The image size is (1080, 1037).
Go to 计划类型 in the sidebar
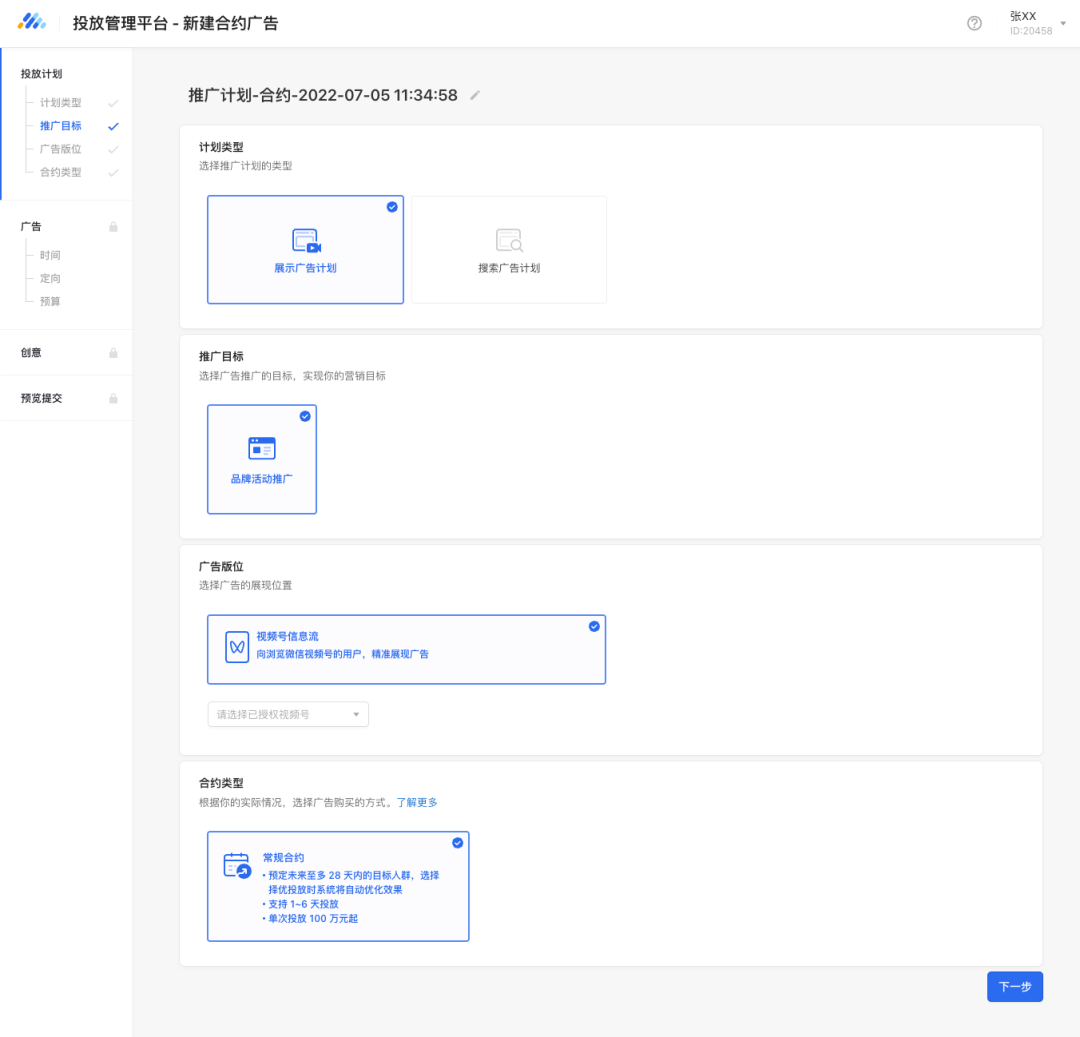60,103
